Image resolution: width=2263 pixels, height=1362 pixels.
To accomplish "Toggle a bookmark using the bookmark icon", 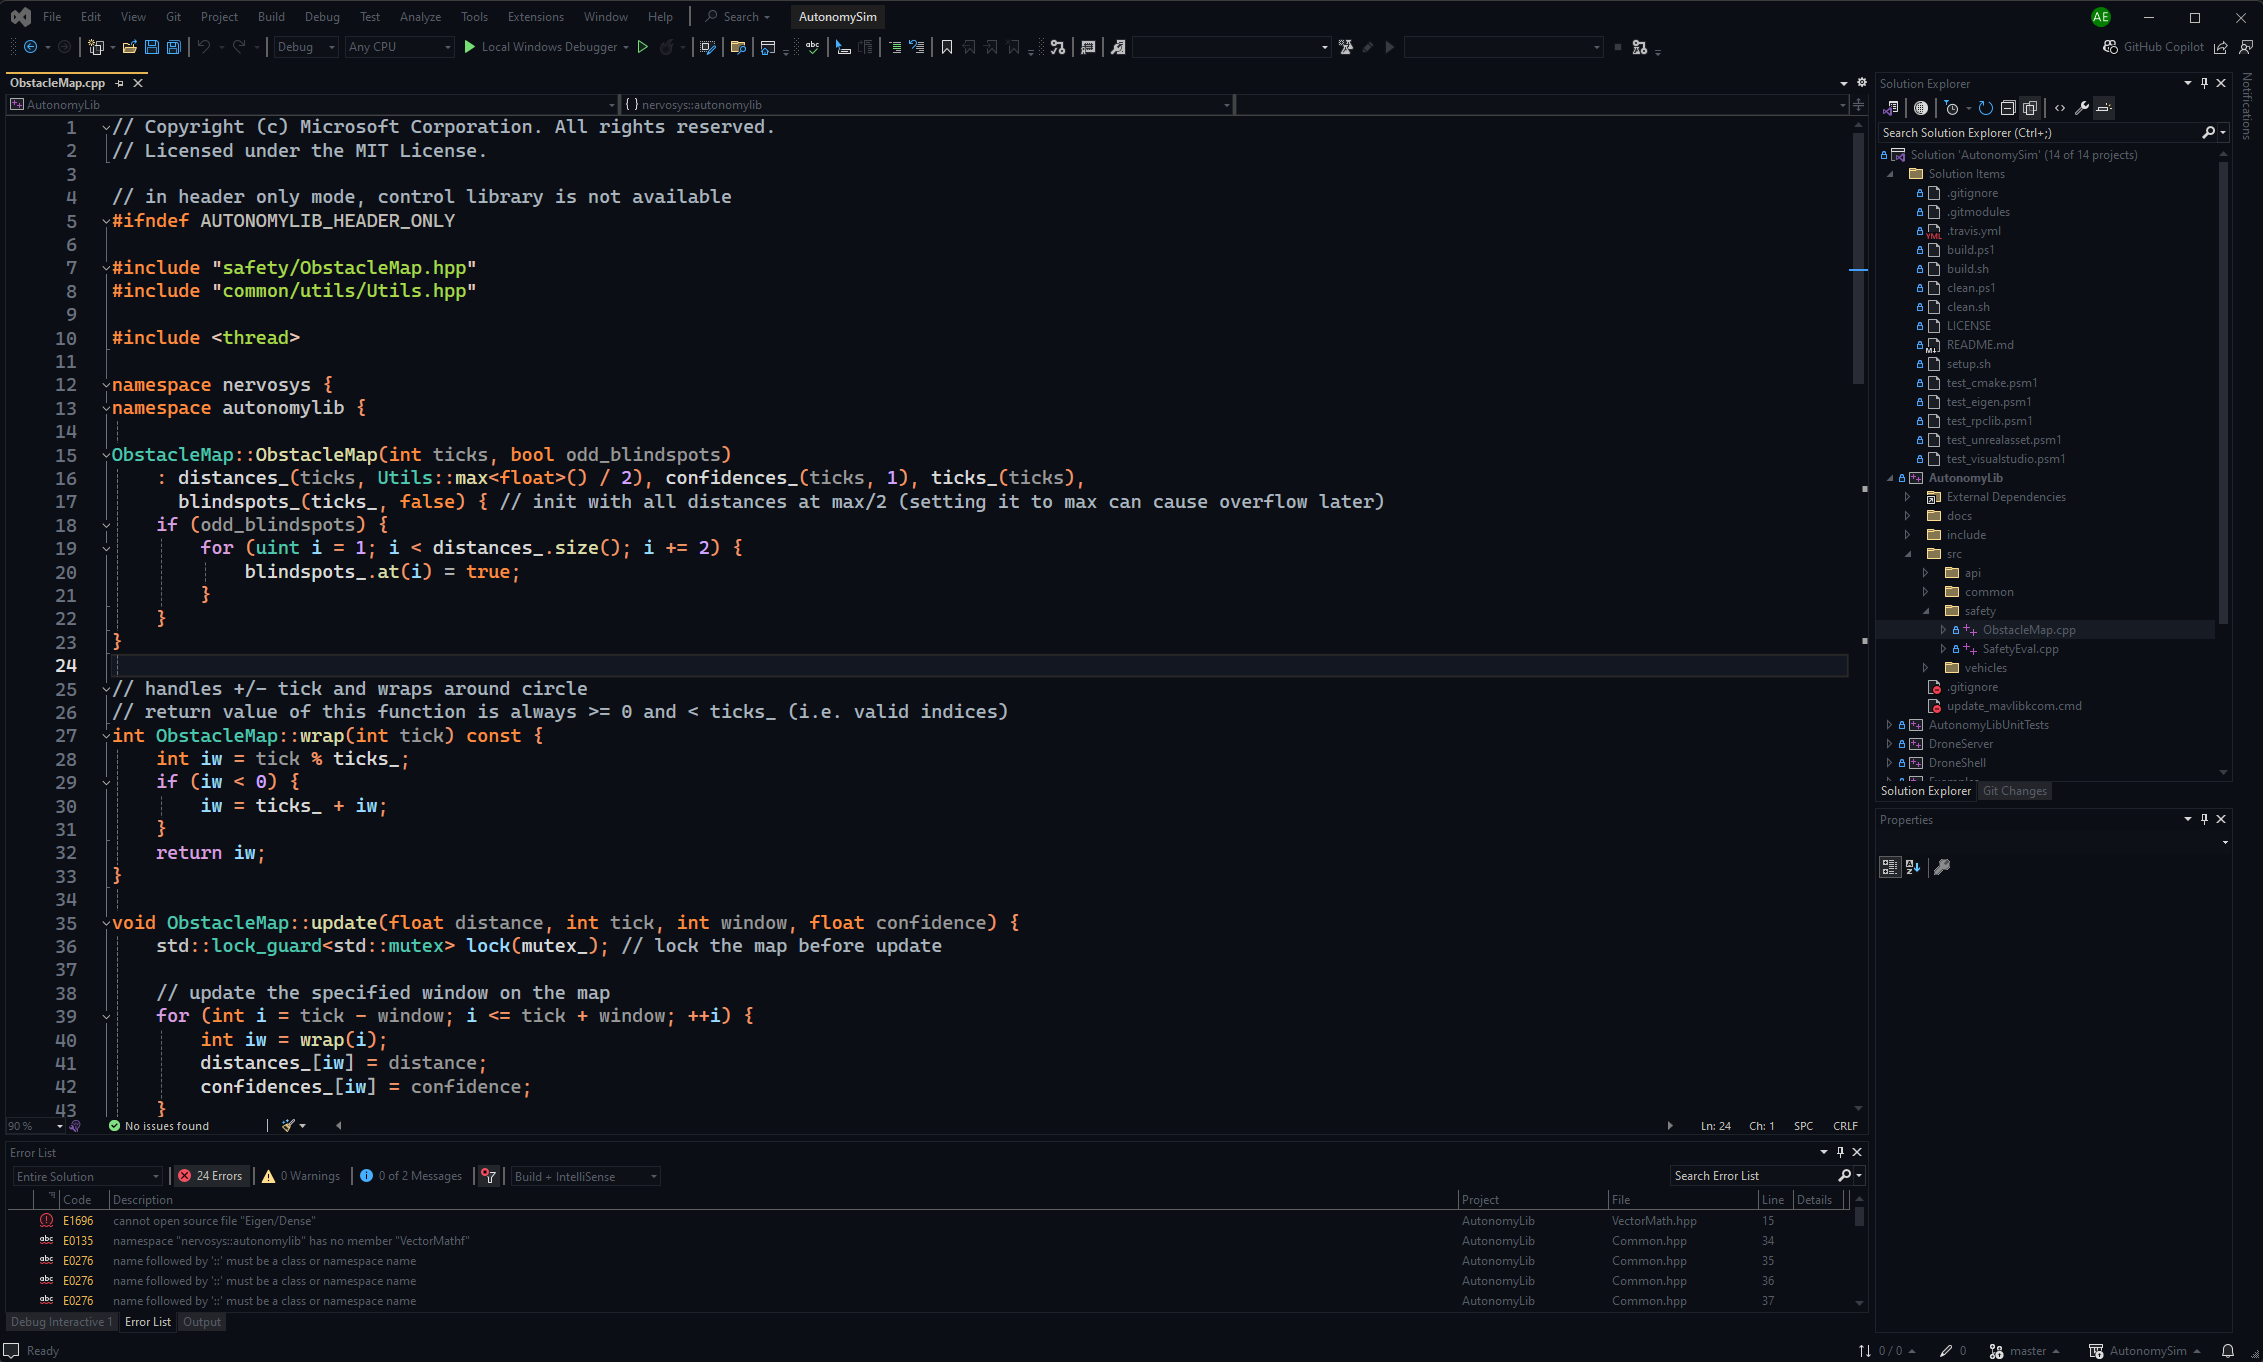I will point(946,47).
